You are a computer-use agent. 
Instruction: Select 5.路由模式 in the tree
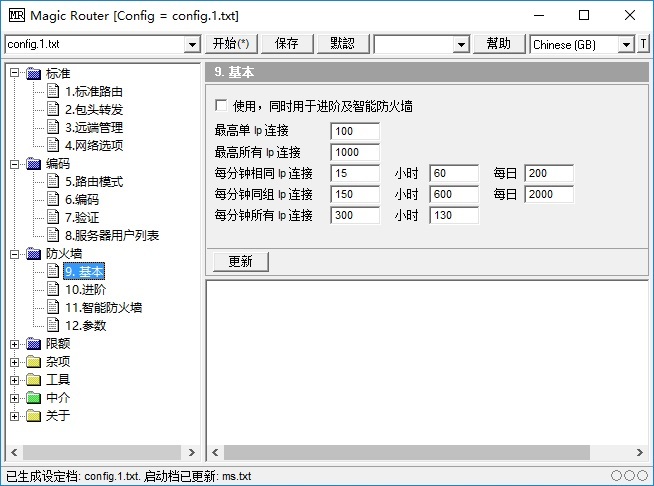pyautogui.click(x=94, y=181)
